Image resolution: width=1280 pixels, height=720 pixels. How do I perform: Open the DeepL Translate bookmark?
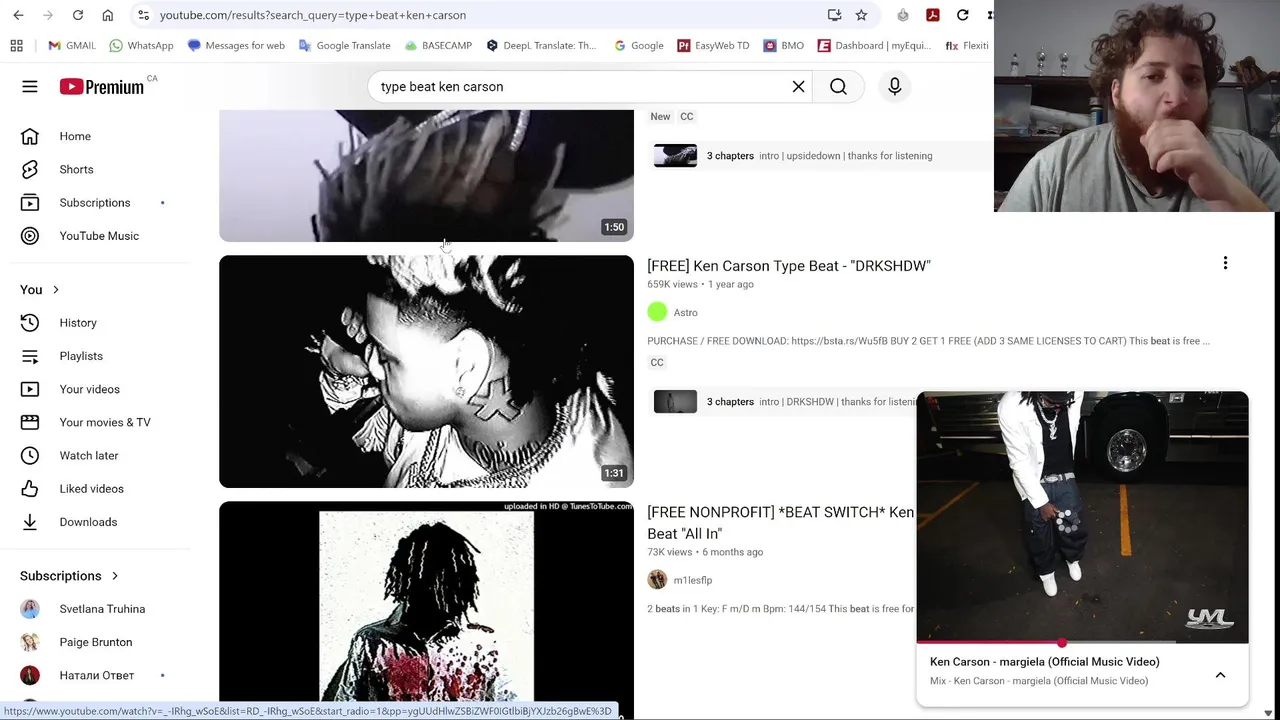[541, 45]
